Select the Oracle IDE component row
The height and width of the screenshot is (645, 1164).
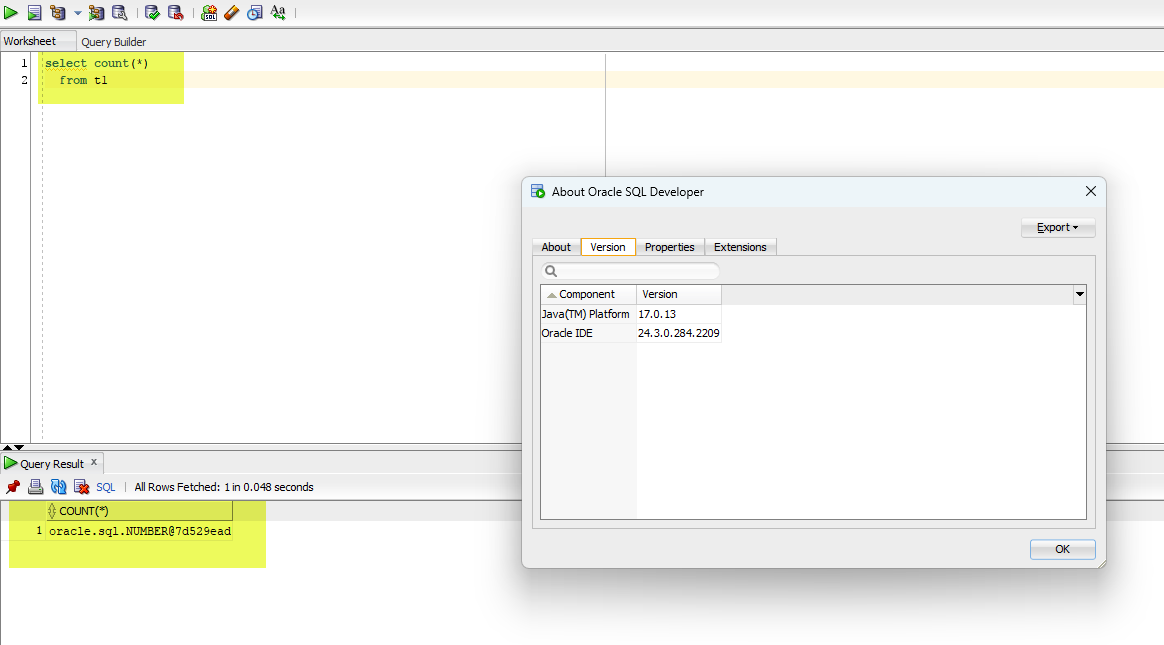[631, 333]
